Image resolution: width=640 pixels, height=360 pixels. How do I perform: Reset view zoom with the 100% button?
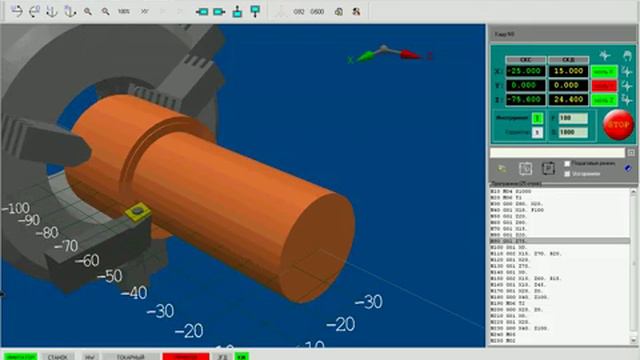pos(124,12)
